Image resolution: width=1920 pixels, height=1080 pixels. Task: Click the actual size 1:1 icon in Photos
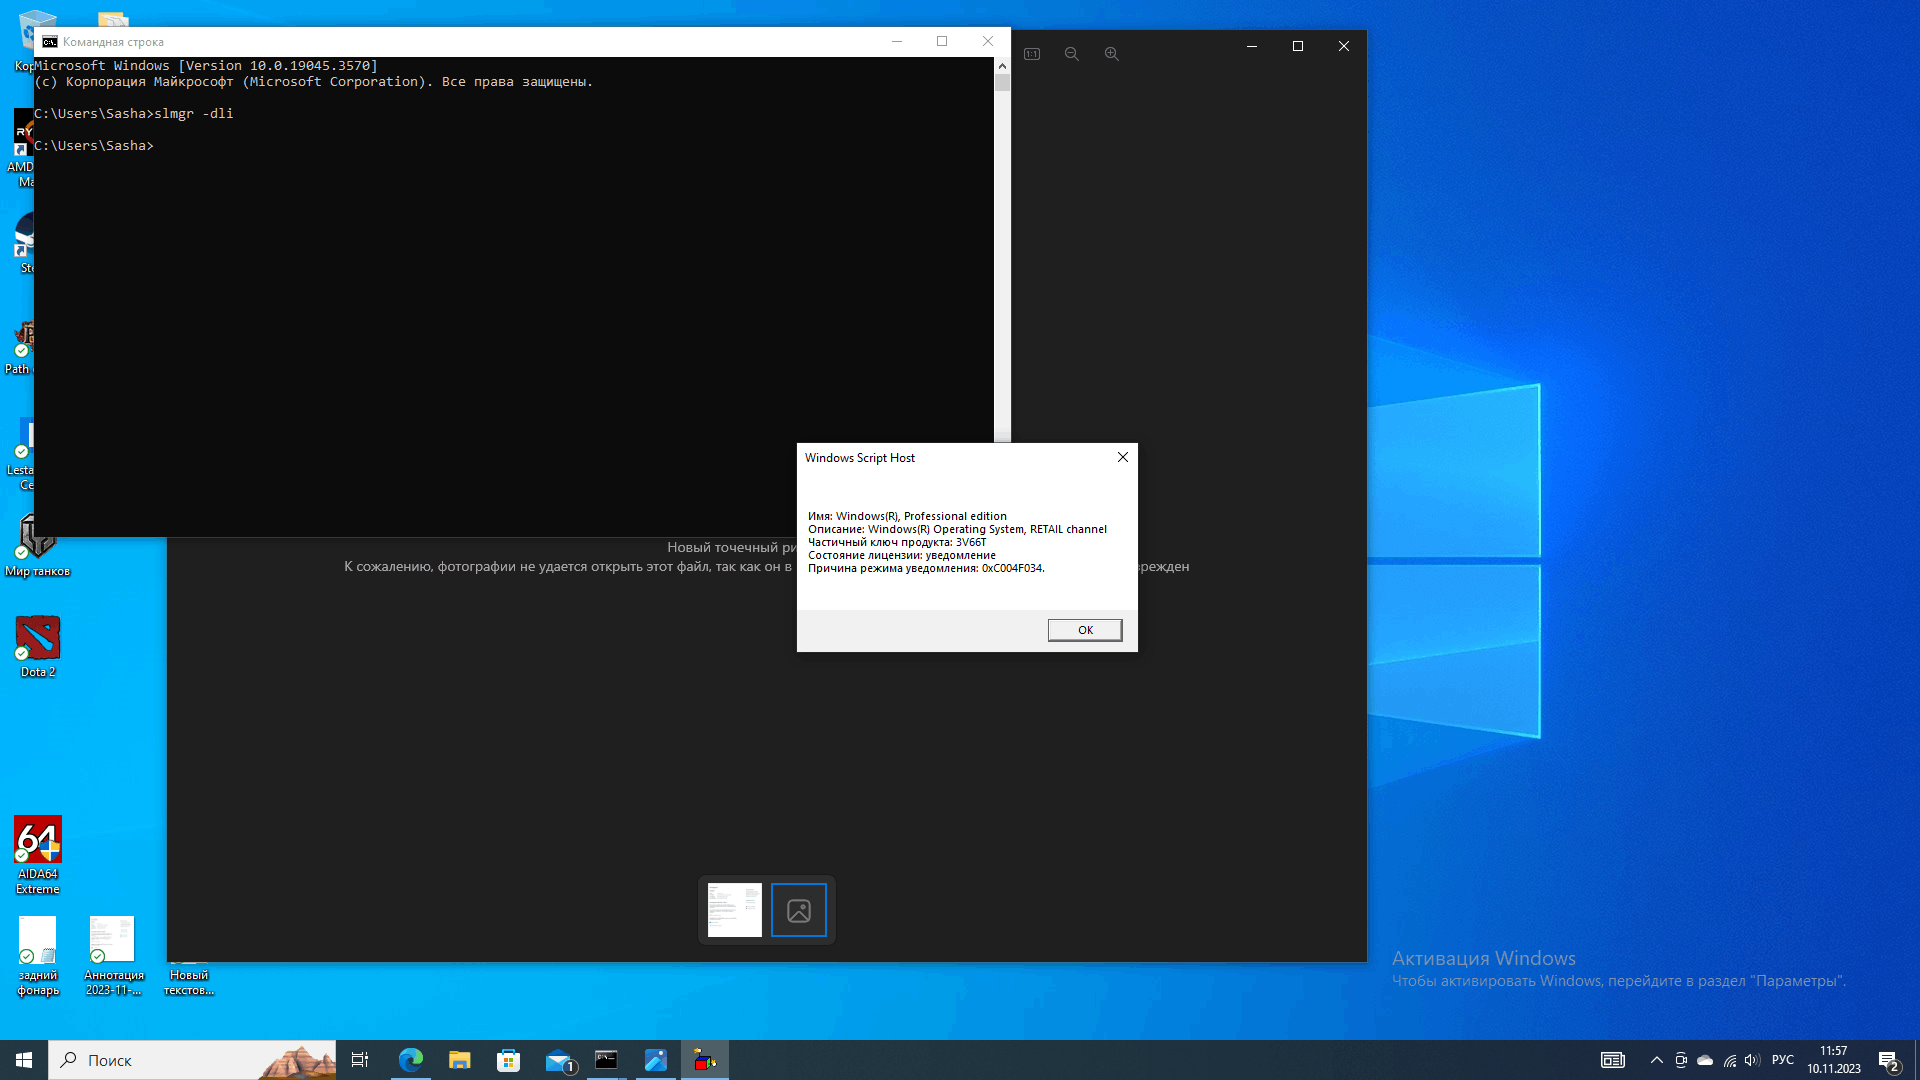point(1032,54)
